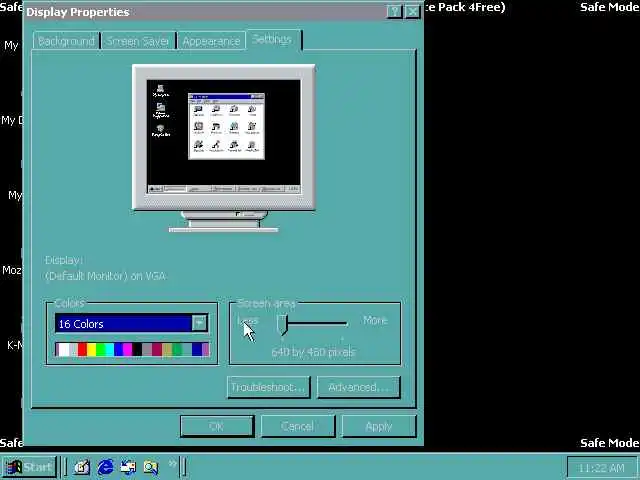Screen dimensions: 640x480
Task: Click Cancel in Display Properties
Action: [298, 427]
